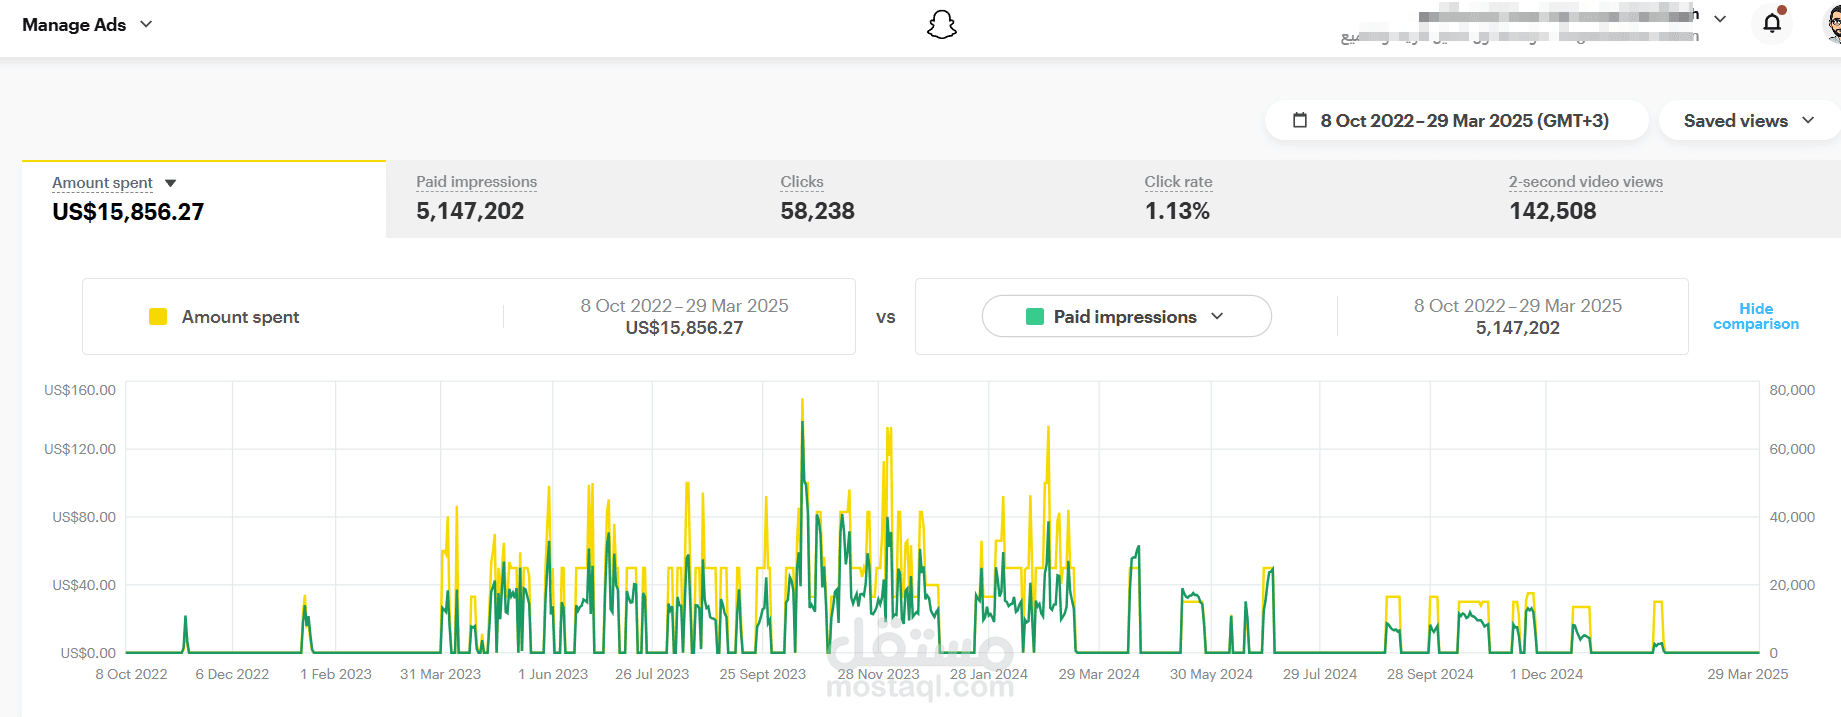The image size is (1841, 717).
Task: Click the 1 Dec 2024 axis label
Action: pos(1546,674)
